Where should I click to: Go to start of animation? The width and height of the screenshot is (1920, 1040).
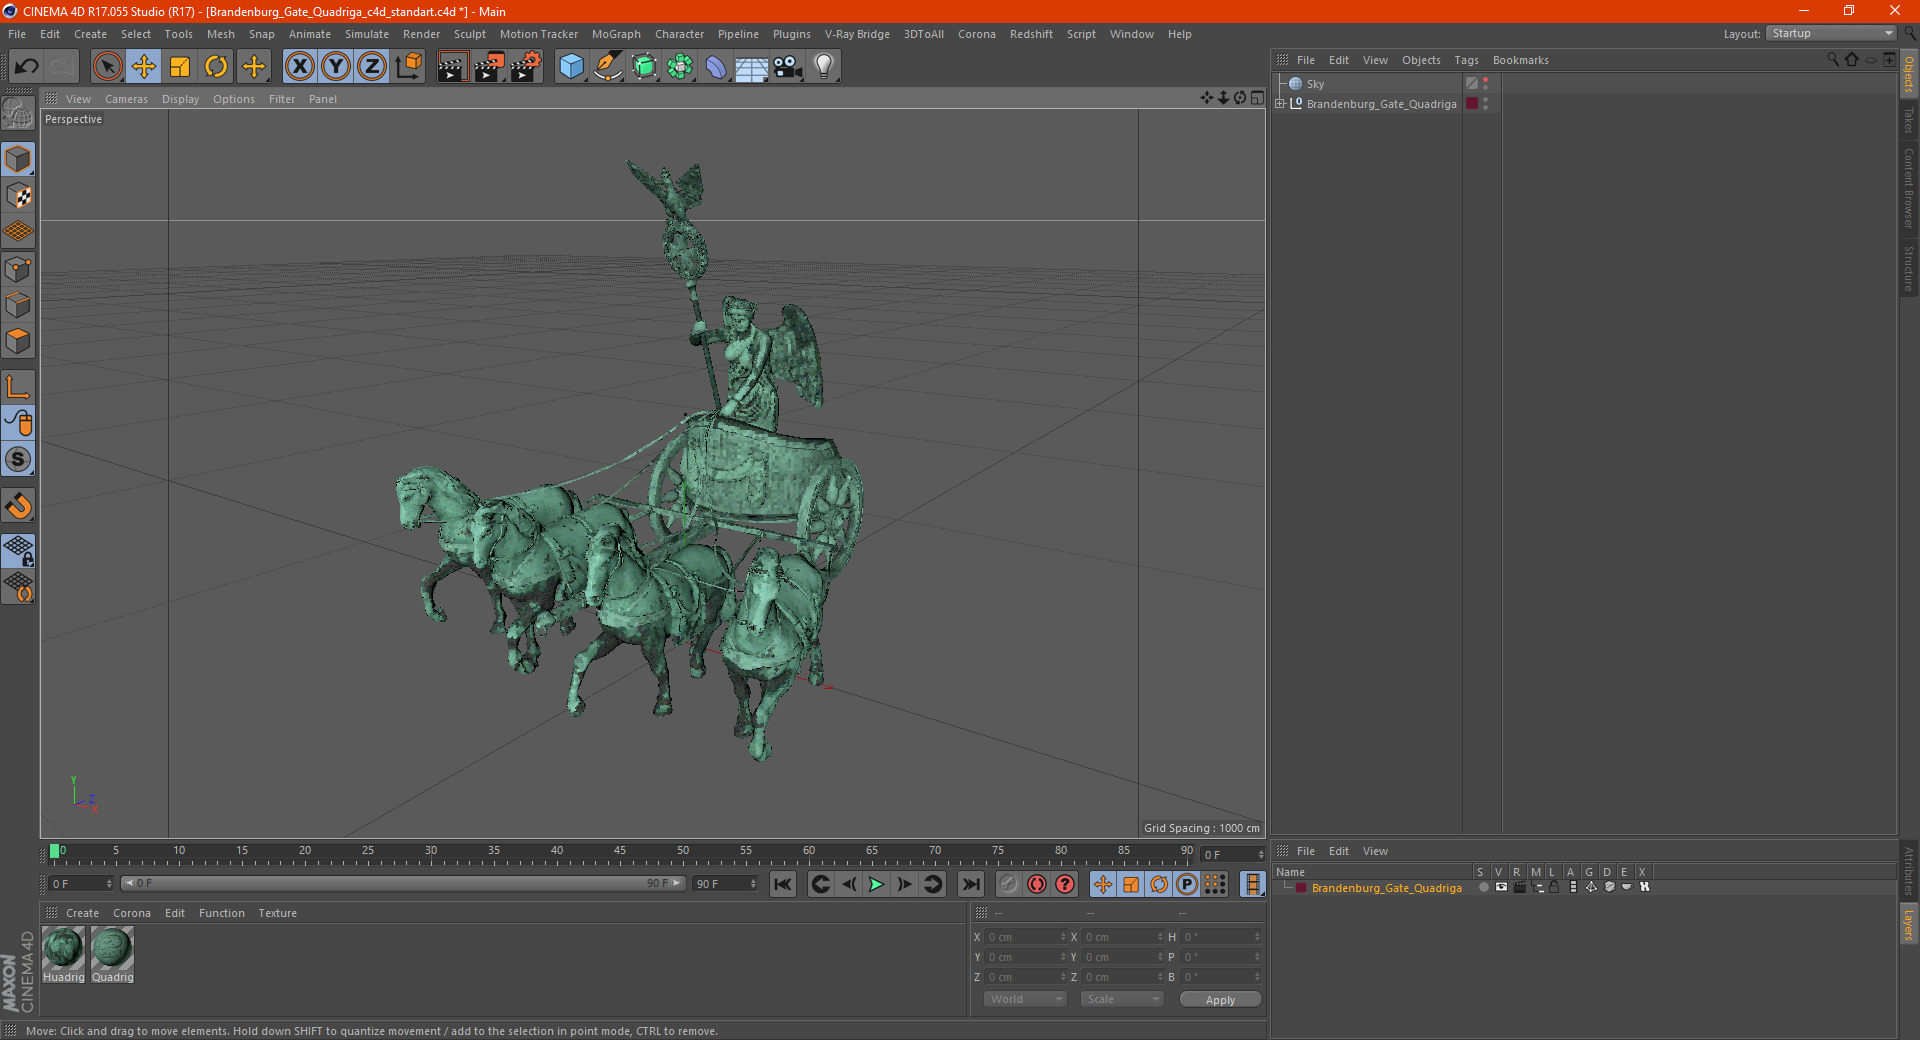pyautogui.click(x=783, y=884)
